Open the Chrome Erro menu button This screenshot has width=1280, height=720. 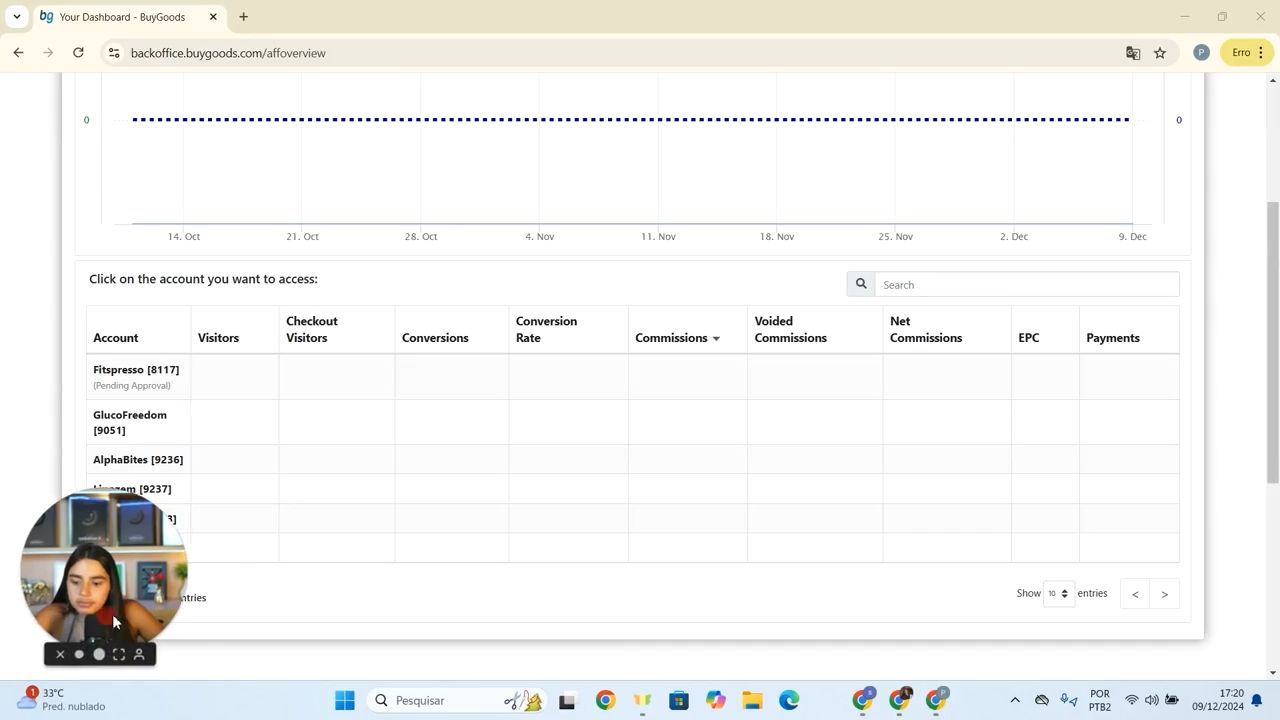click(1249, 52)
